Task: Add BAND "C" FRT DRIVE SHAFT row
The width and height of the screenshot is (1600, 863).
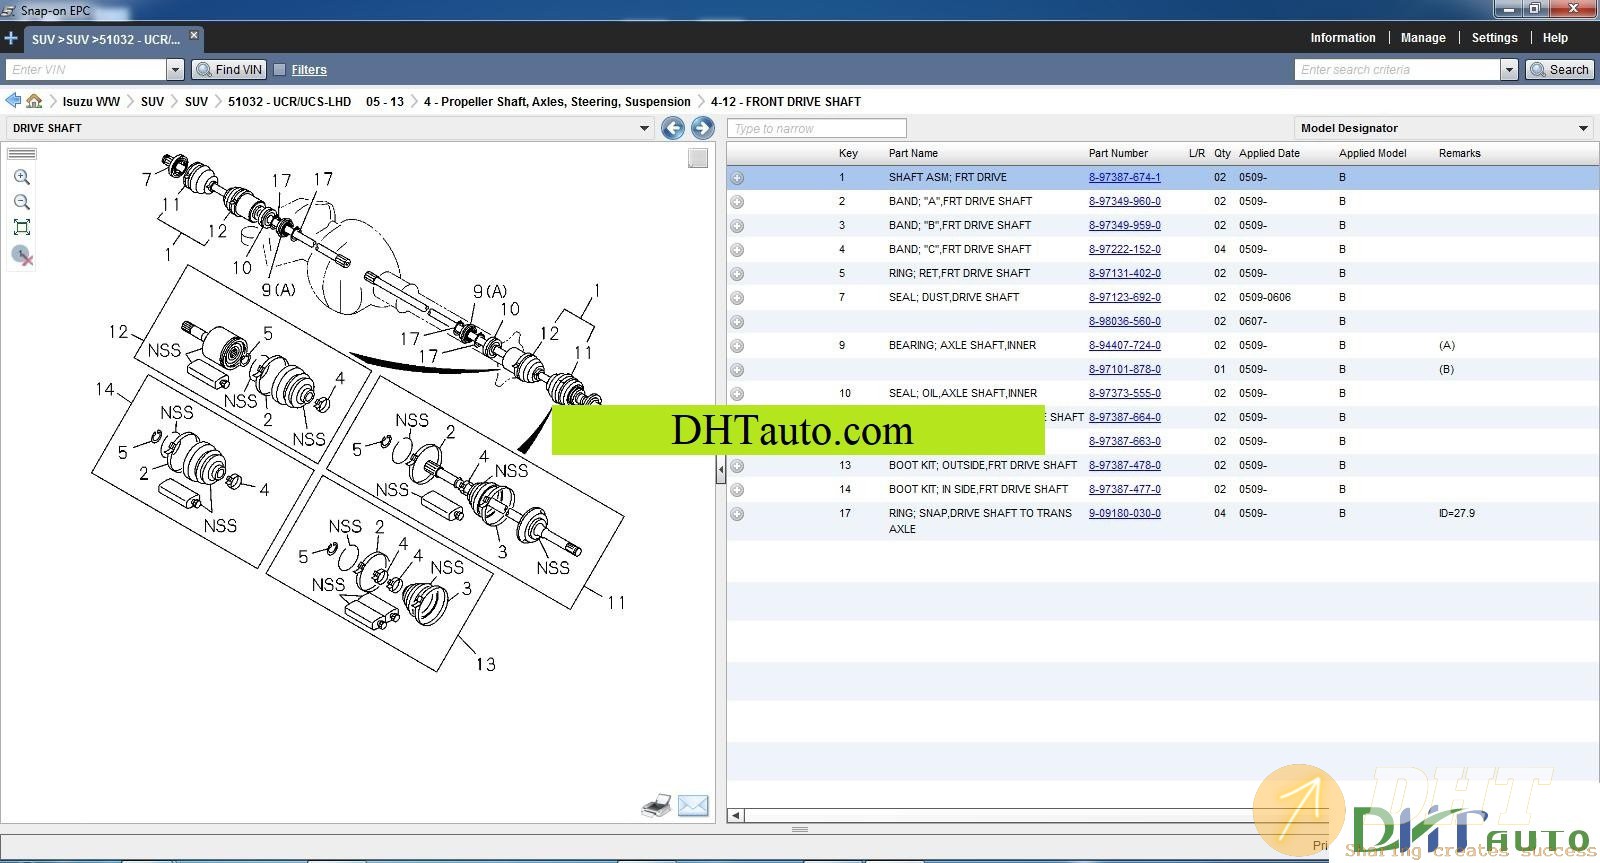Action: (x=737, y=250)
